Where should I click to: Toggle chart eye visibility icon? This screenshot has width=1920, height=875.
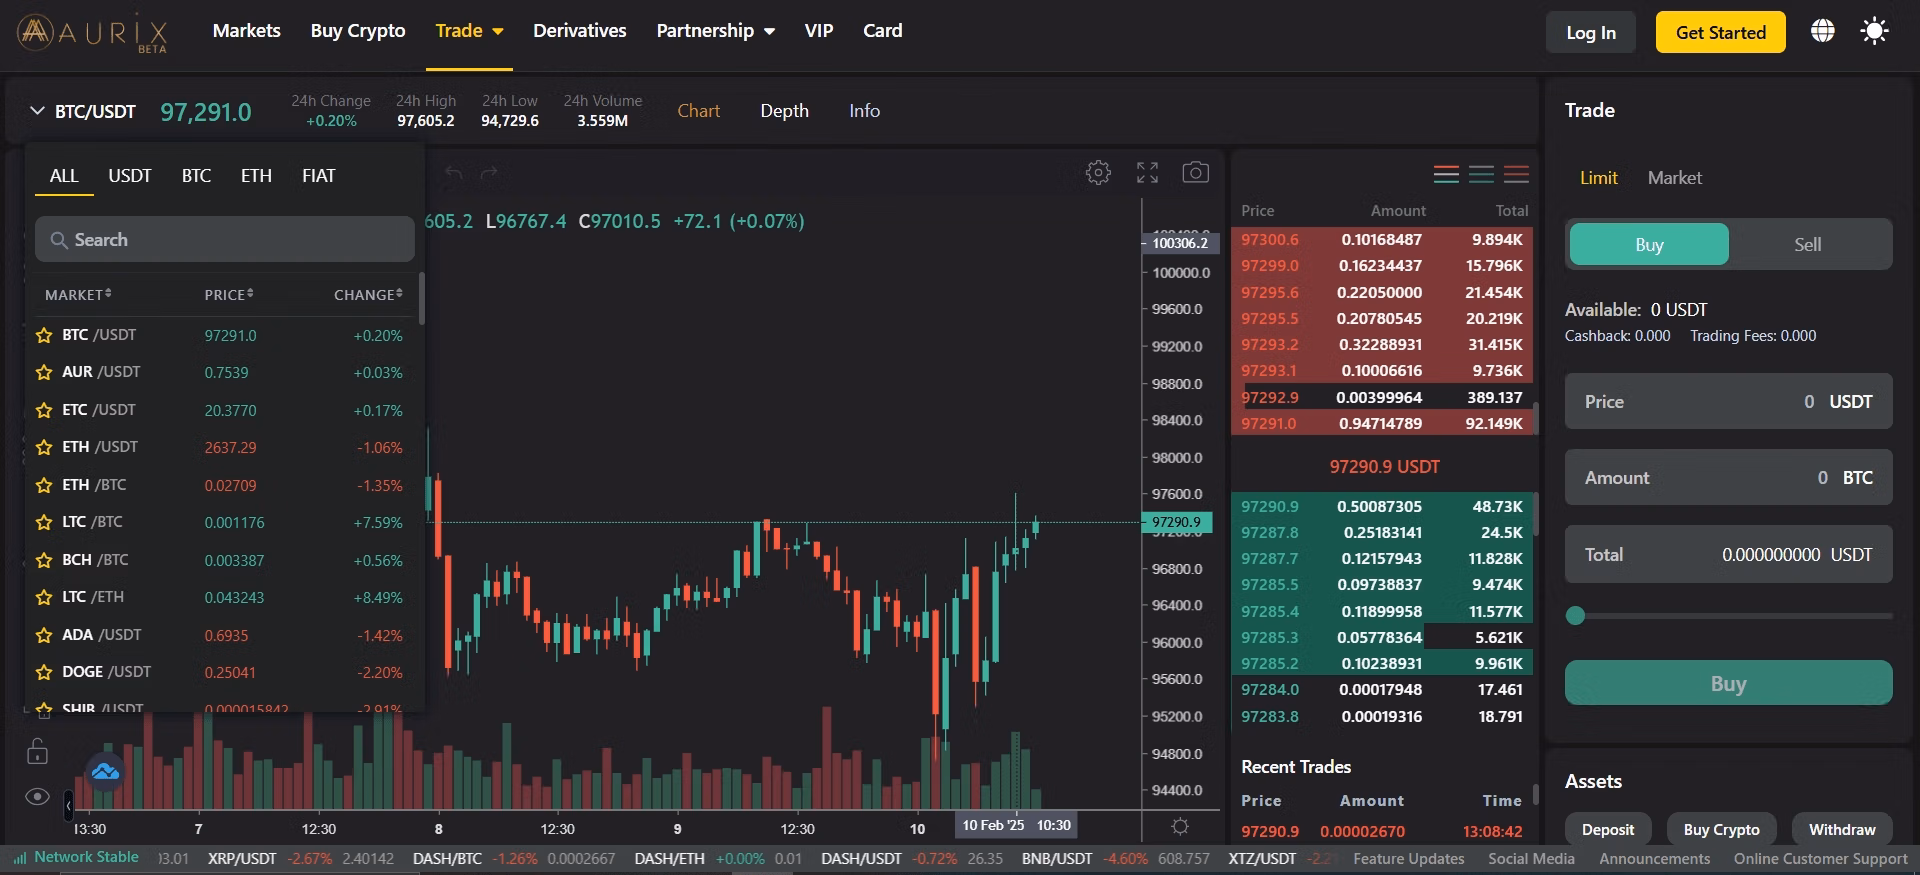click(x=37, y=797)
